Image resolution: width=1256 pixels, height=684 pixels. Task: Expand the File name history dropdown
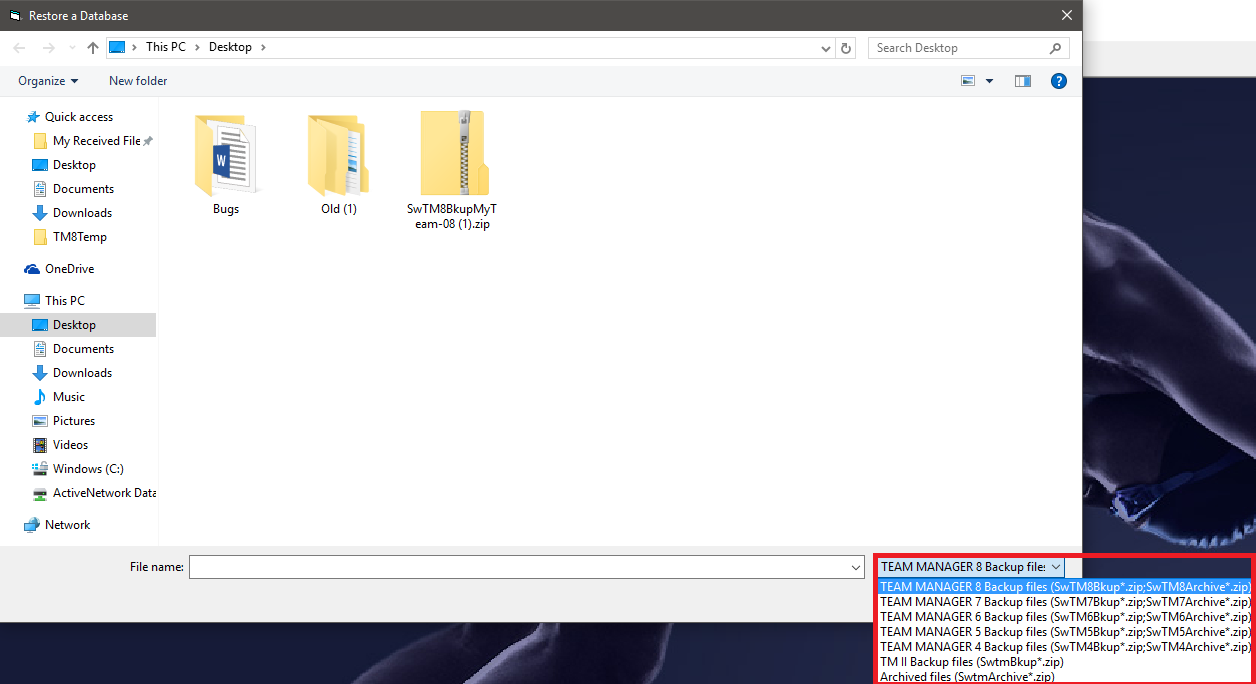point(856,567)
